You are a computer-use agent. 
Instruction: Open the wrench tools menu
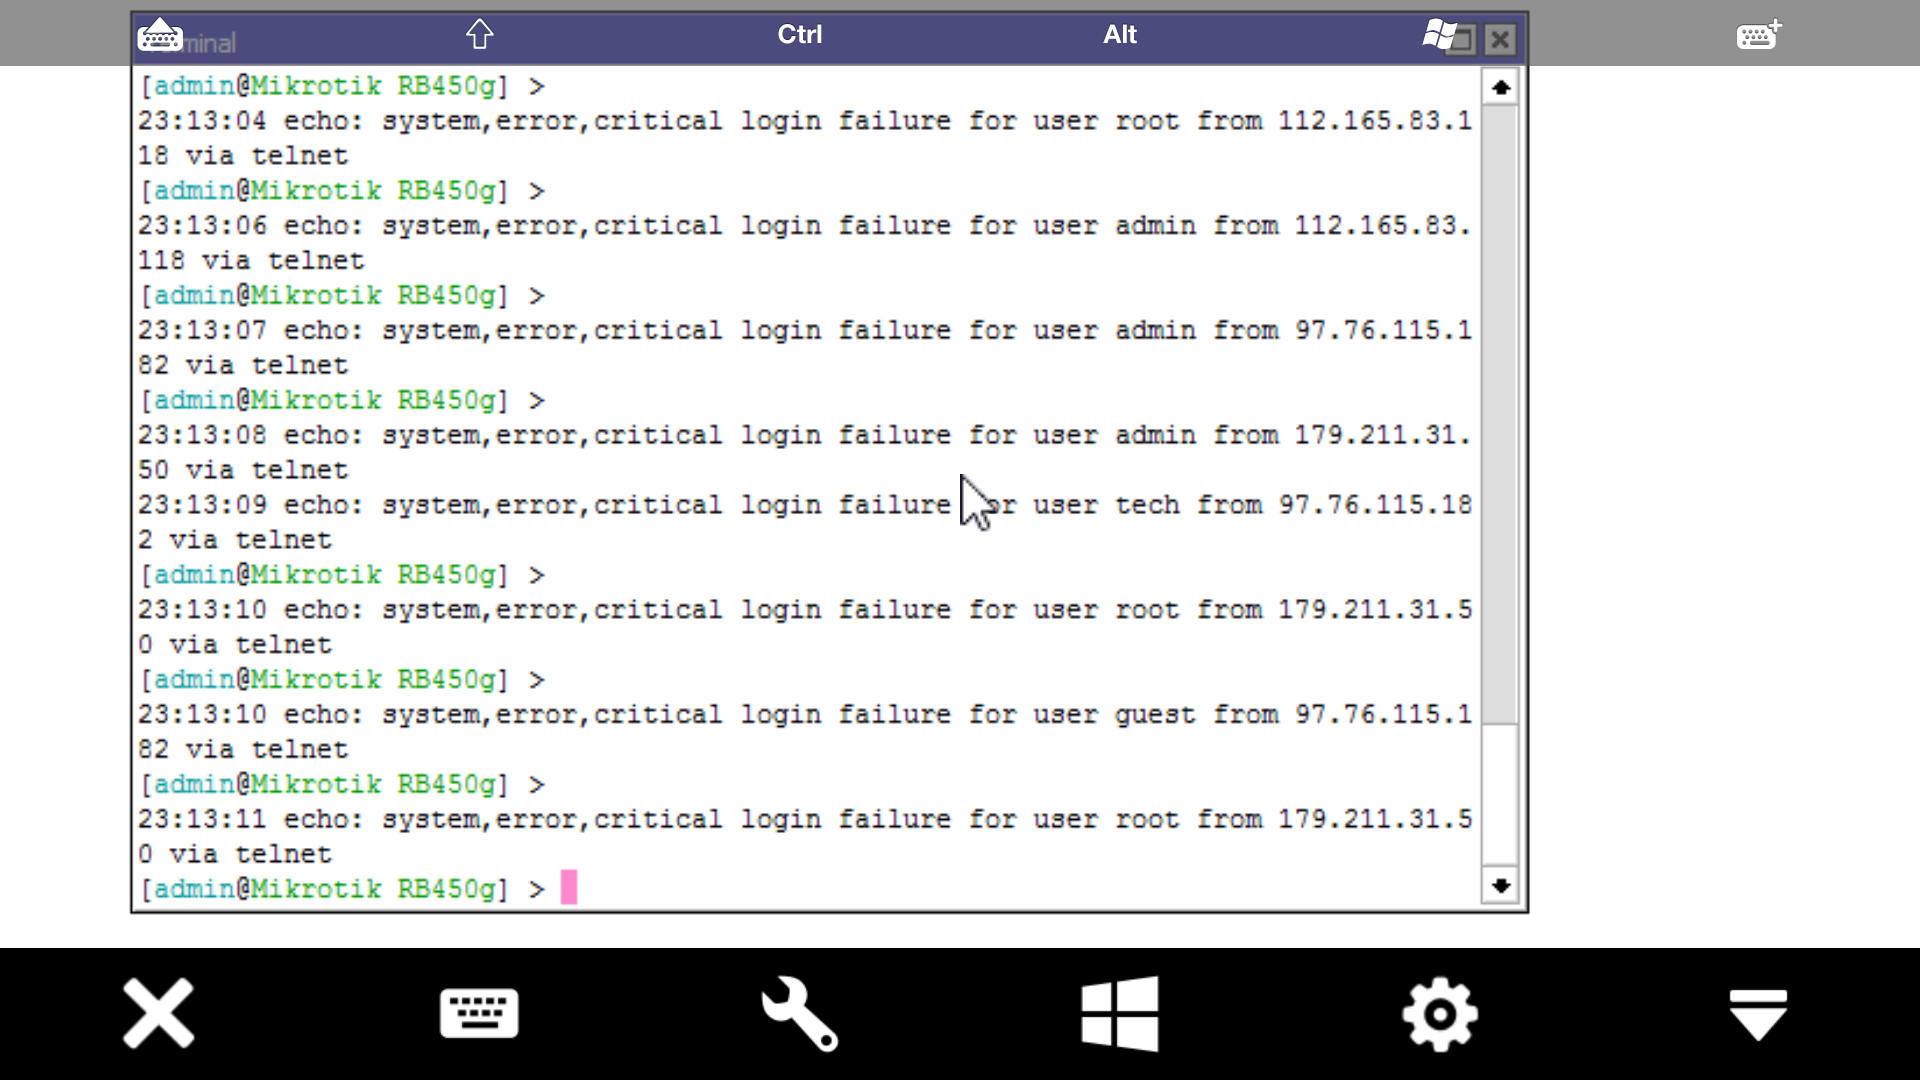(799, 1013)
